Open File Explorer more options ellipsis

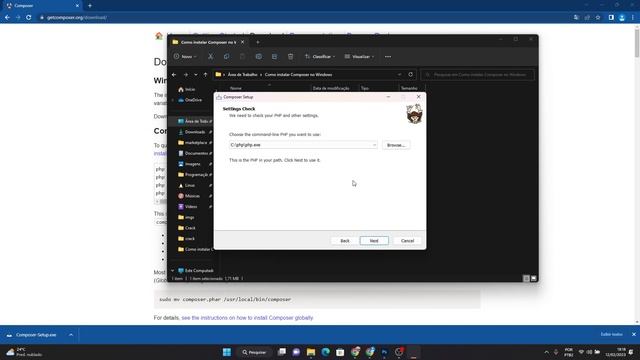point(388,57)
